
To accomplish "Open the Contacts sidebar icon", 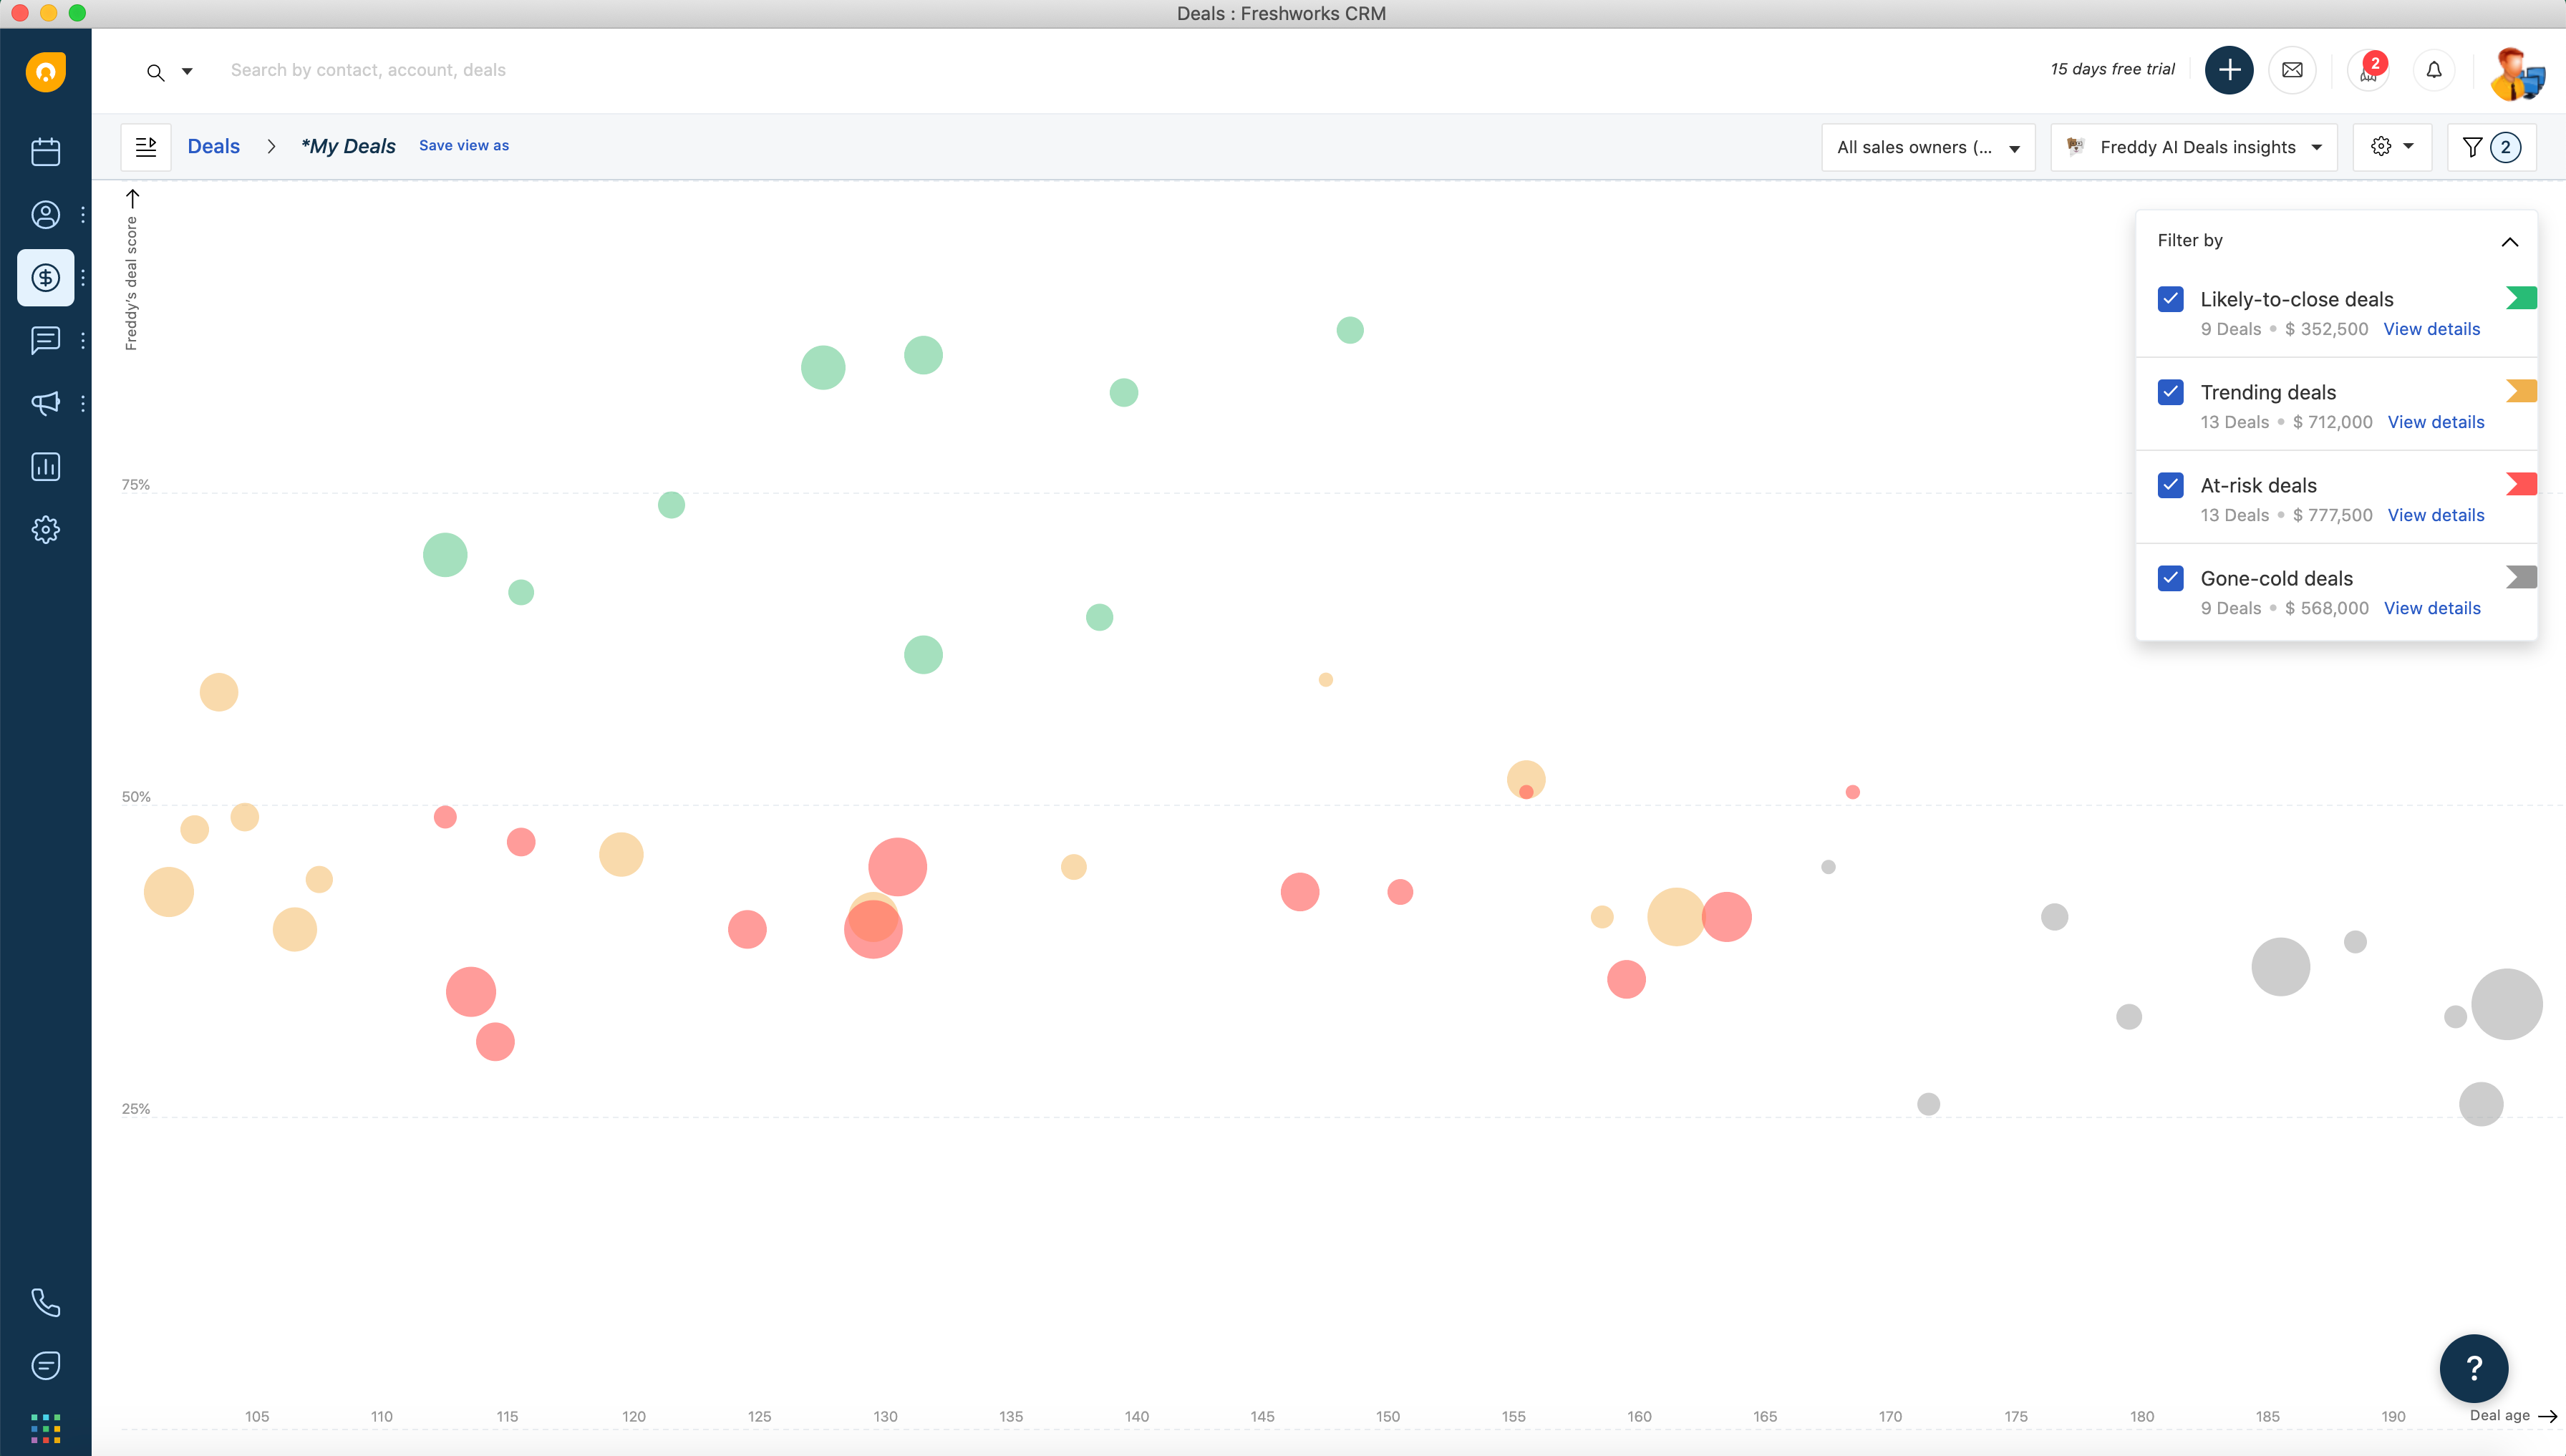I will click(45, 215).
